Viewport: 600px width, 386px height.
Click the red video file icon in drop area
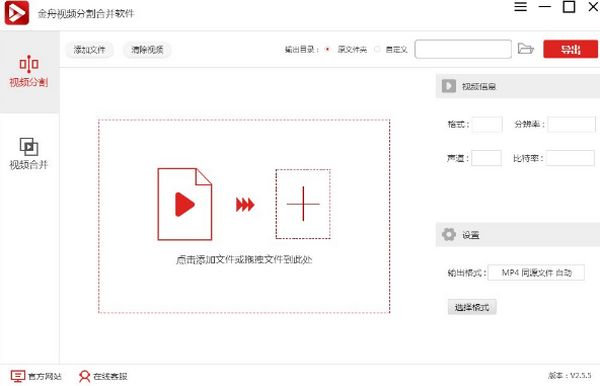[185, 204]
